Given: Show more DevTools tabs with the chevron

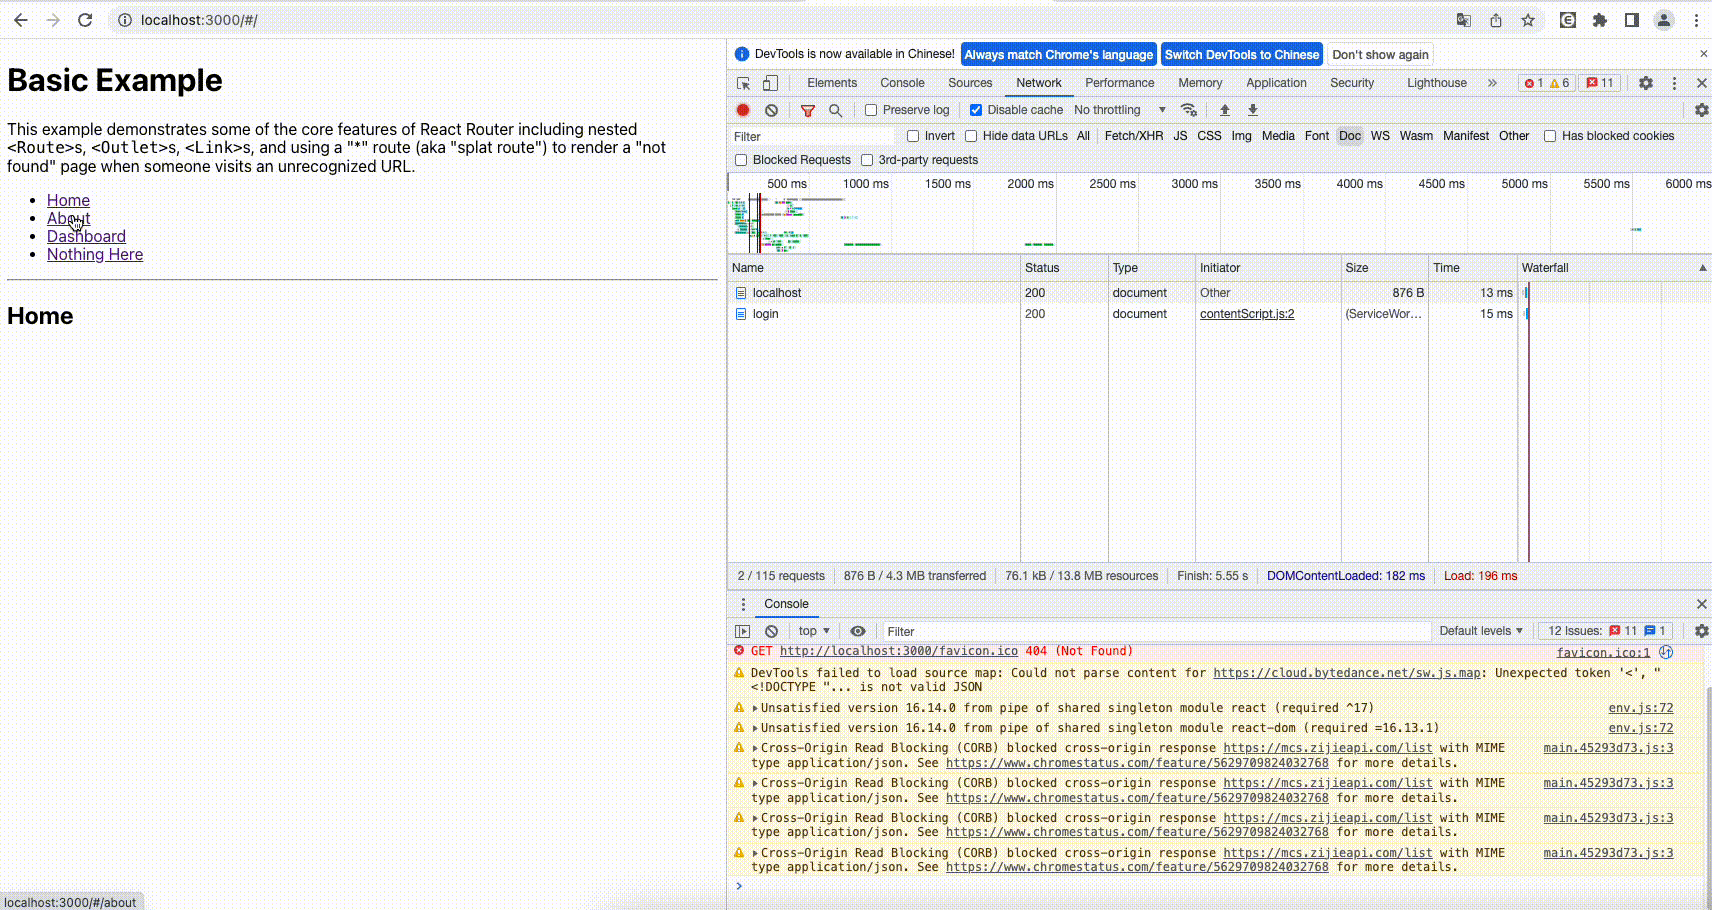Looking at the screenshot, I should point(1492,83).
